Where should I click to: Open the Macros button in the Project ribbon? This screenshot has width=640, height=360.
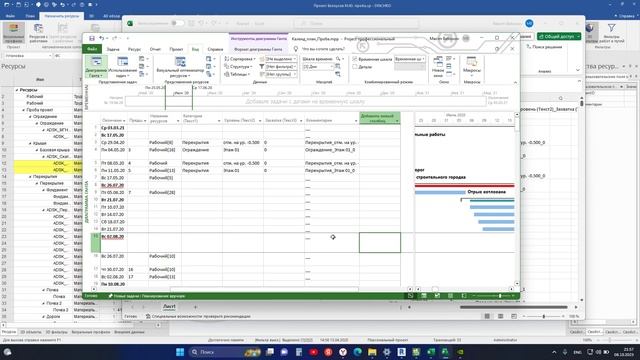(472, 67)
